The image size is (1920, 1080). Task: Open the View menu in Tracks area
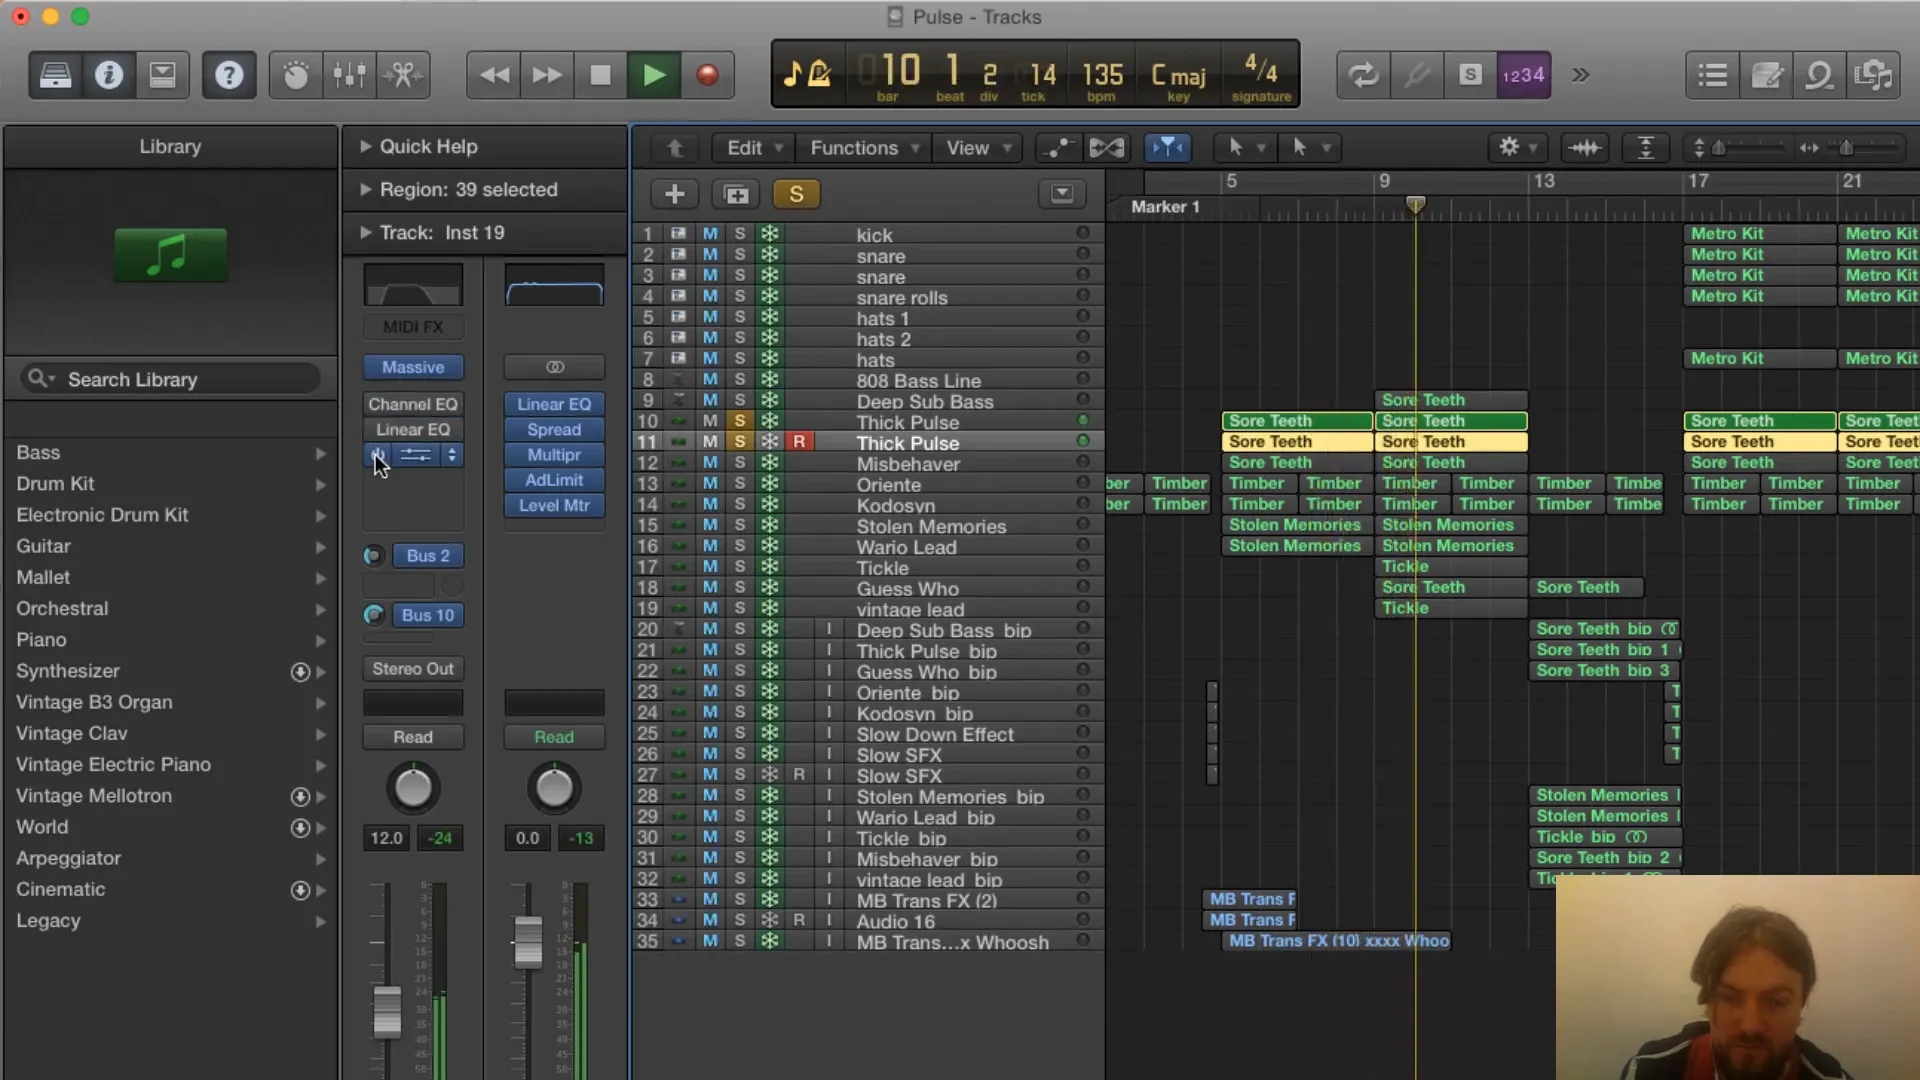pyautogui.click(x=978, y=148)
